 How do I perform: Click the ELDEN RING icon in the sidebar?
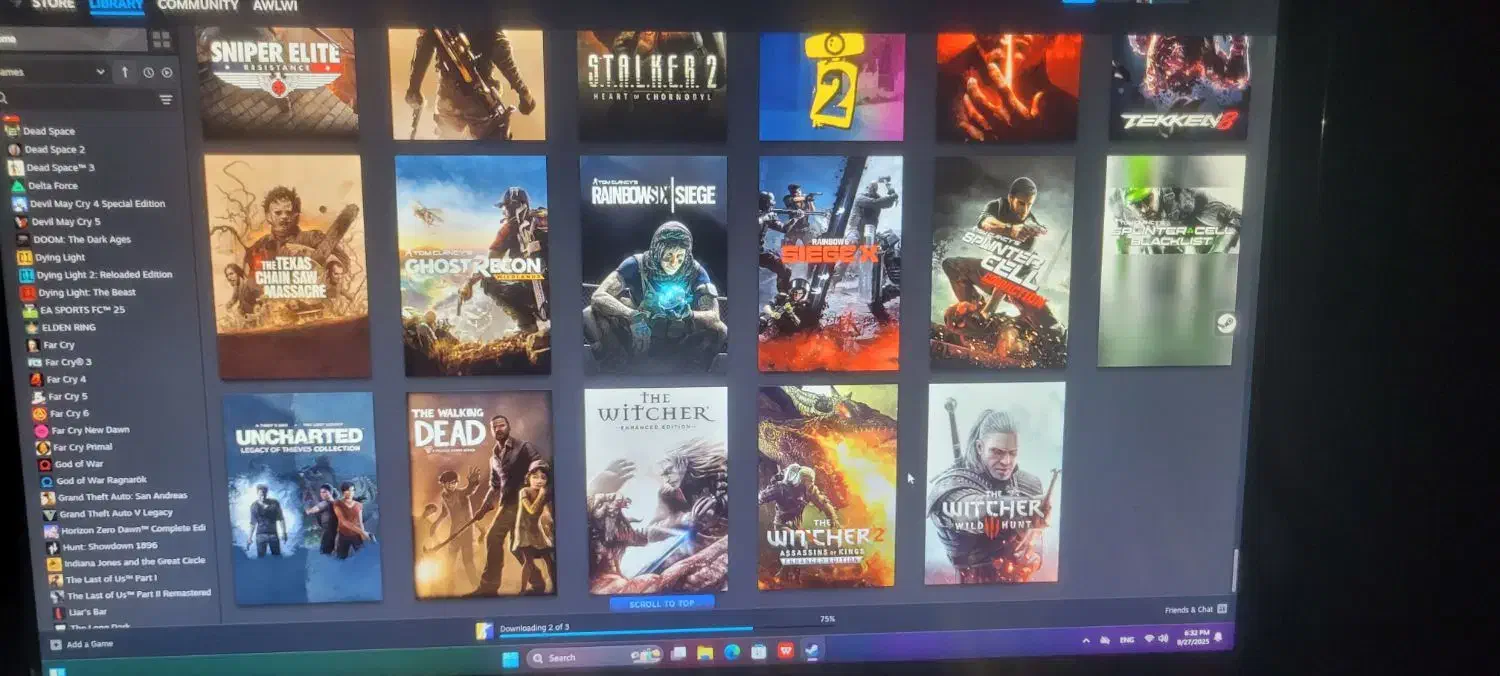pos(32,327)
